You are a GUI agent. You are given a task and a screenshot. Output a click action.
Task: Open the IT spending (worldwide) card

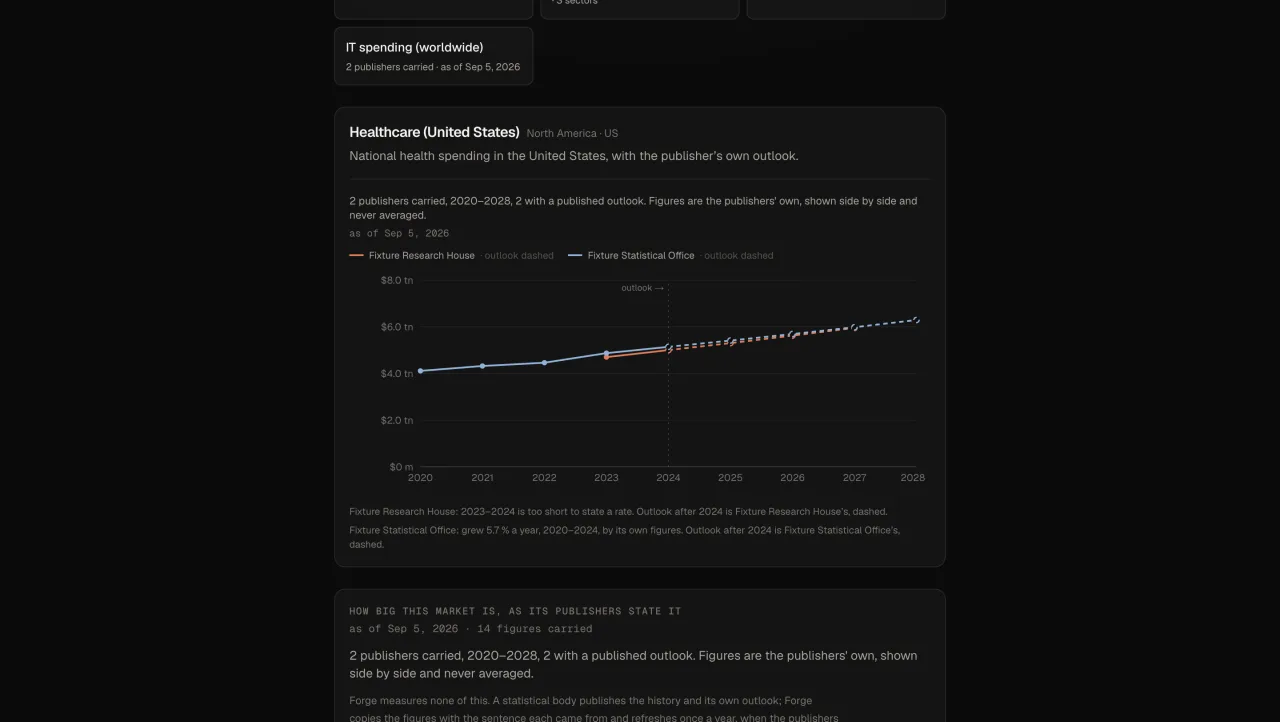(x=433, y=56)
